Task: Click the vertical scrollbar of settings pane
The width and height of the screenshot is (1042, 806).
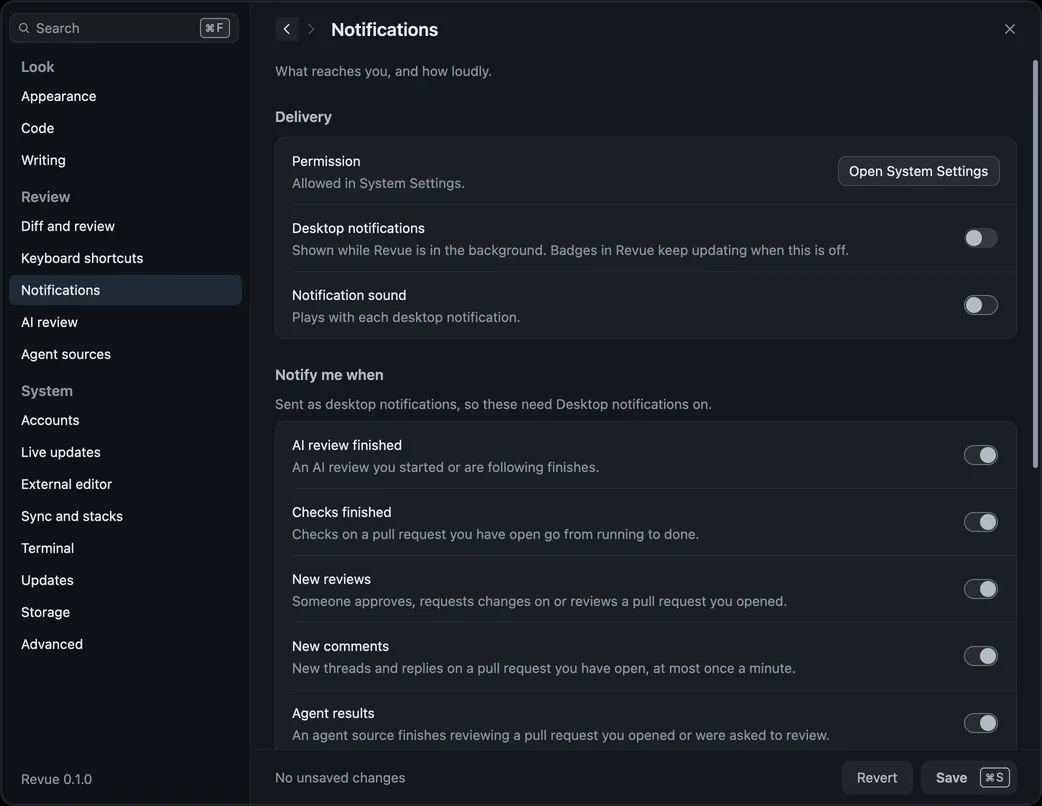Action: pos(1035,264)
